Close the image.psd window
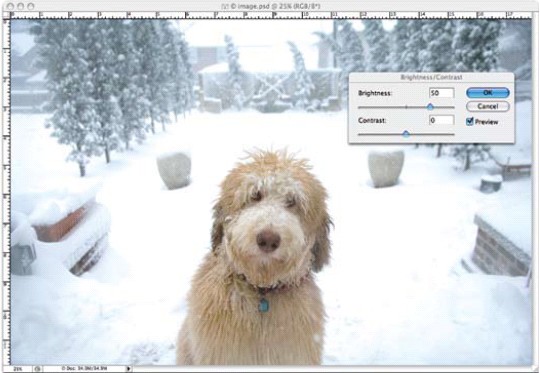This screenshot has height=373, width=540. click(x=10, y=6)
